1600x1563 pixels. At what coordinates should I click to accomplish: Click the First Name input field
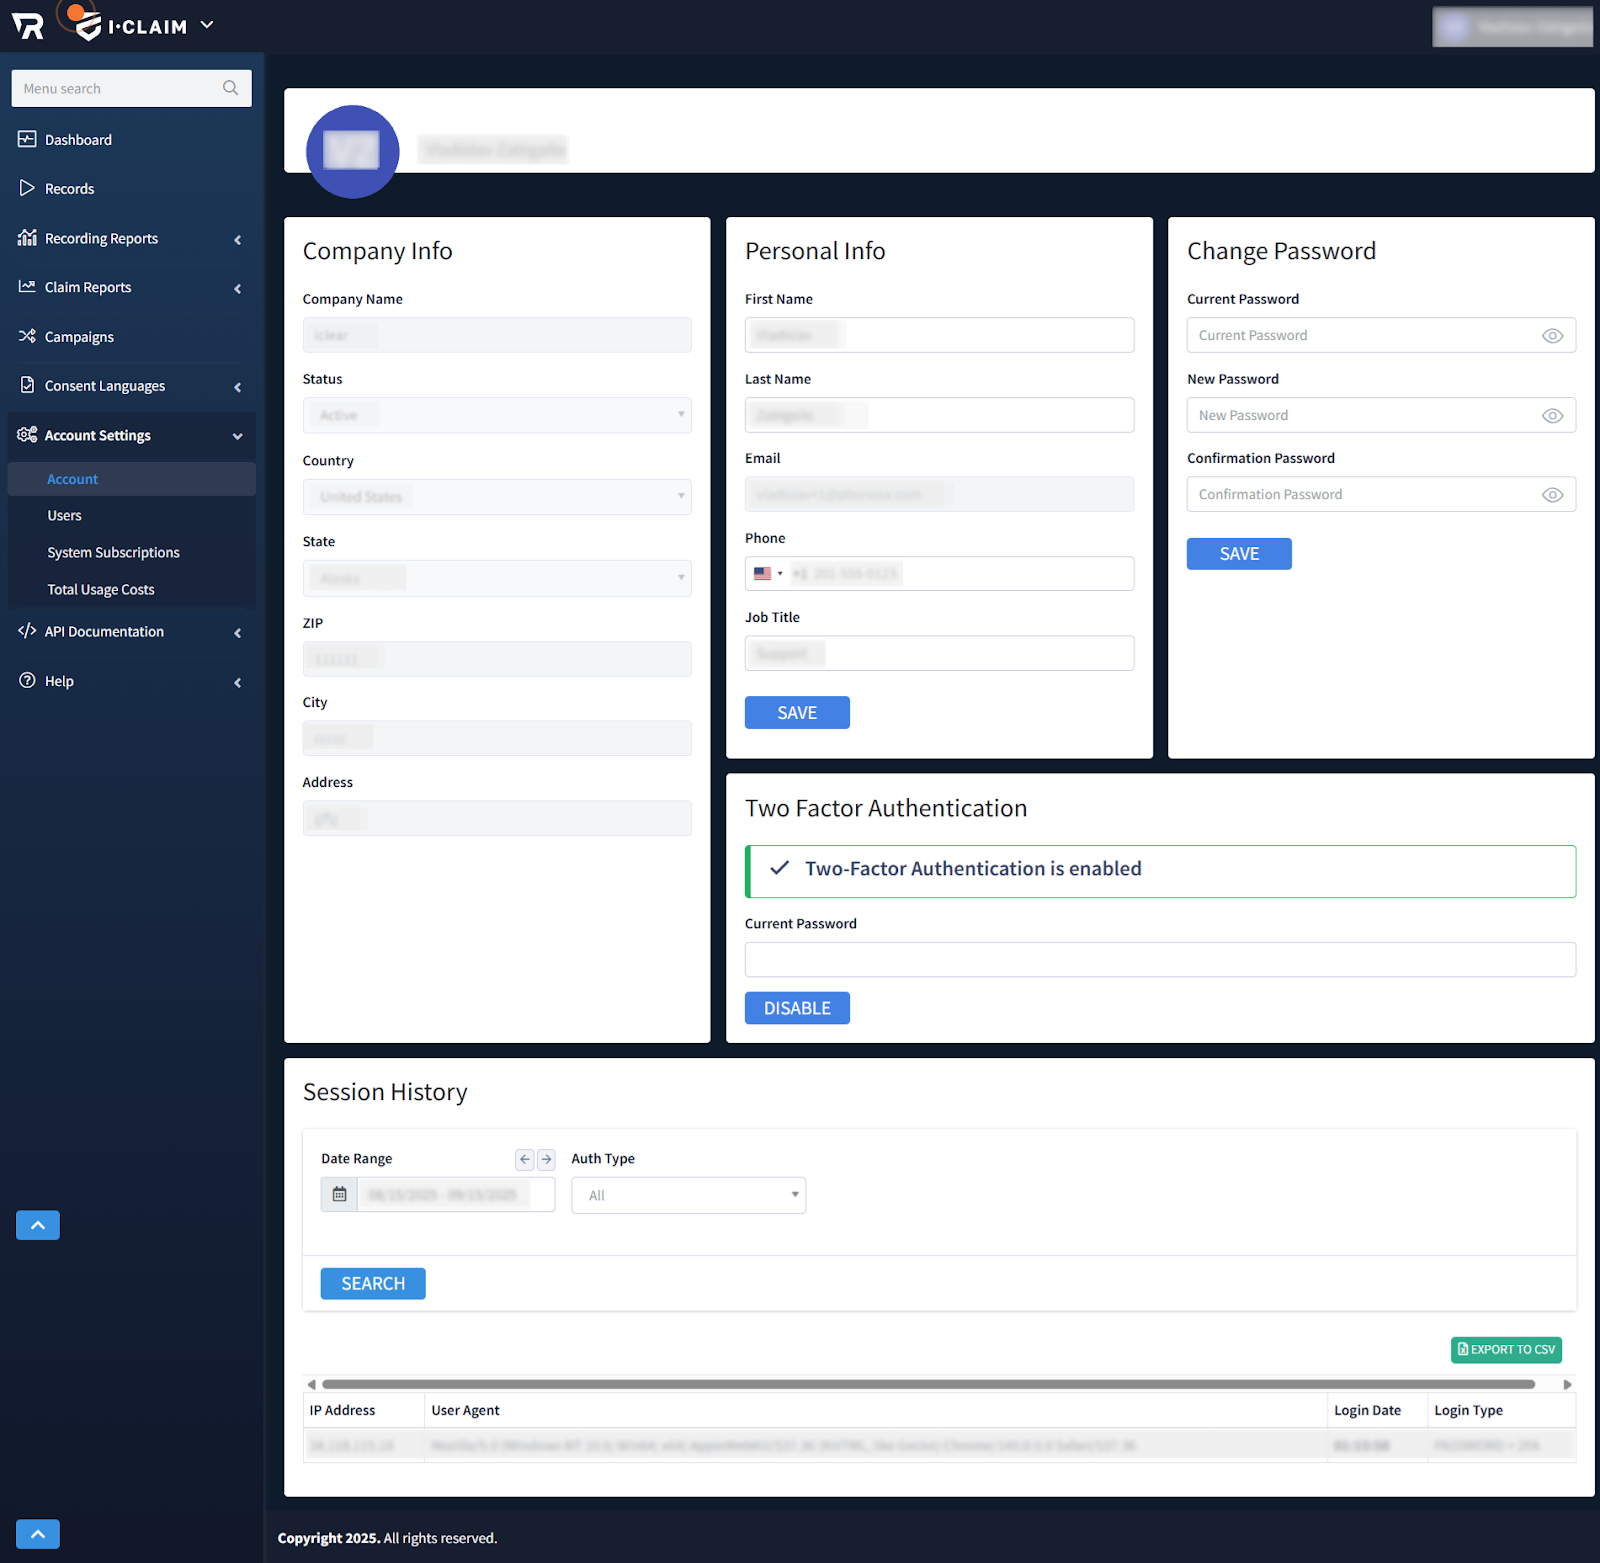939,336
